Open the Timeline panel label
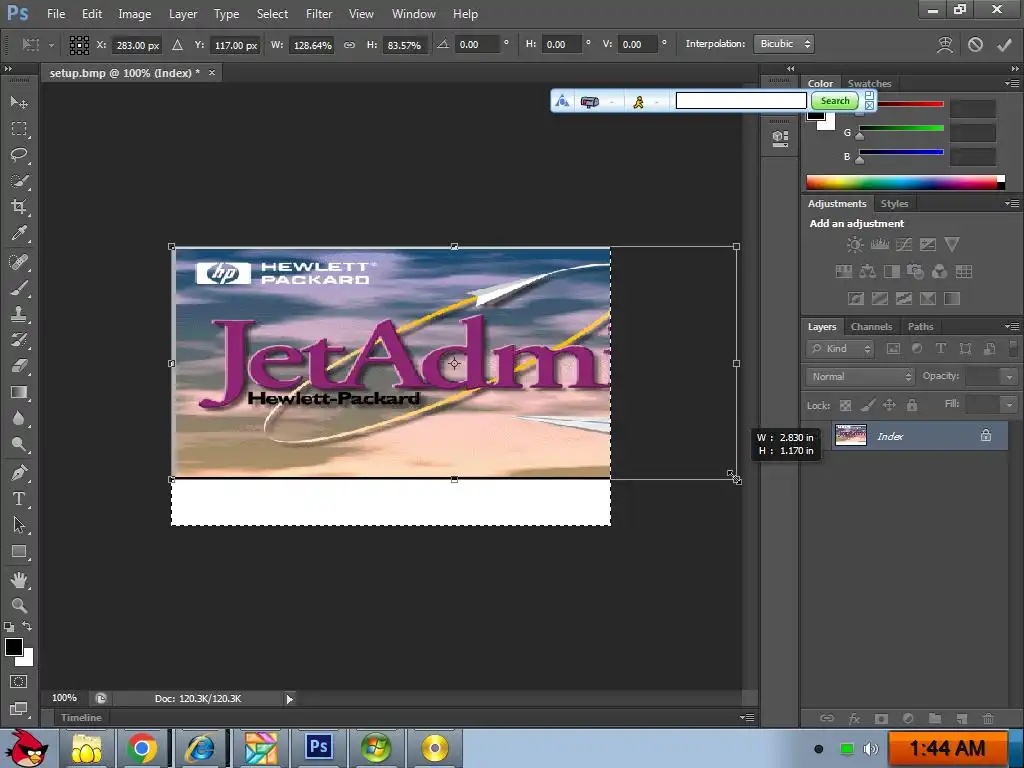Viewport: 1024px width, 768px height. tap(81, 718)
